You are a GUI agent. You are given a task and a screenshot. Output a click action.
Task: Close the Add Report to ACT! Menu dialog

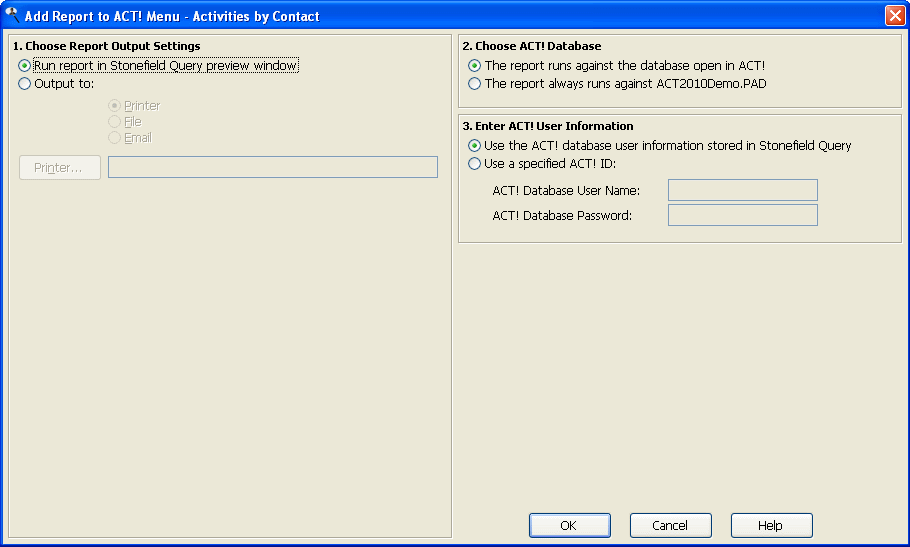point(895,16)
